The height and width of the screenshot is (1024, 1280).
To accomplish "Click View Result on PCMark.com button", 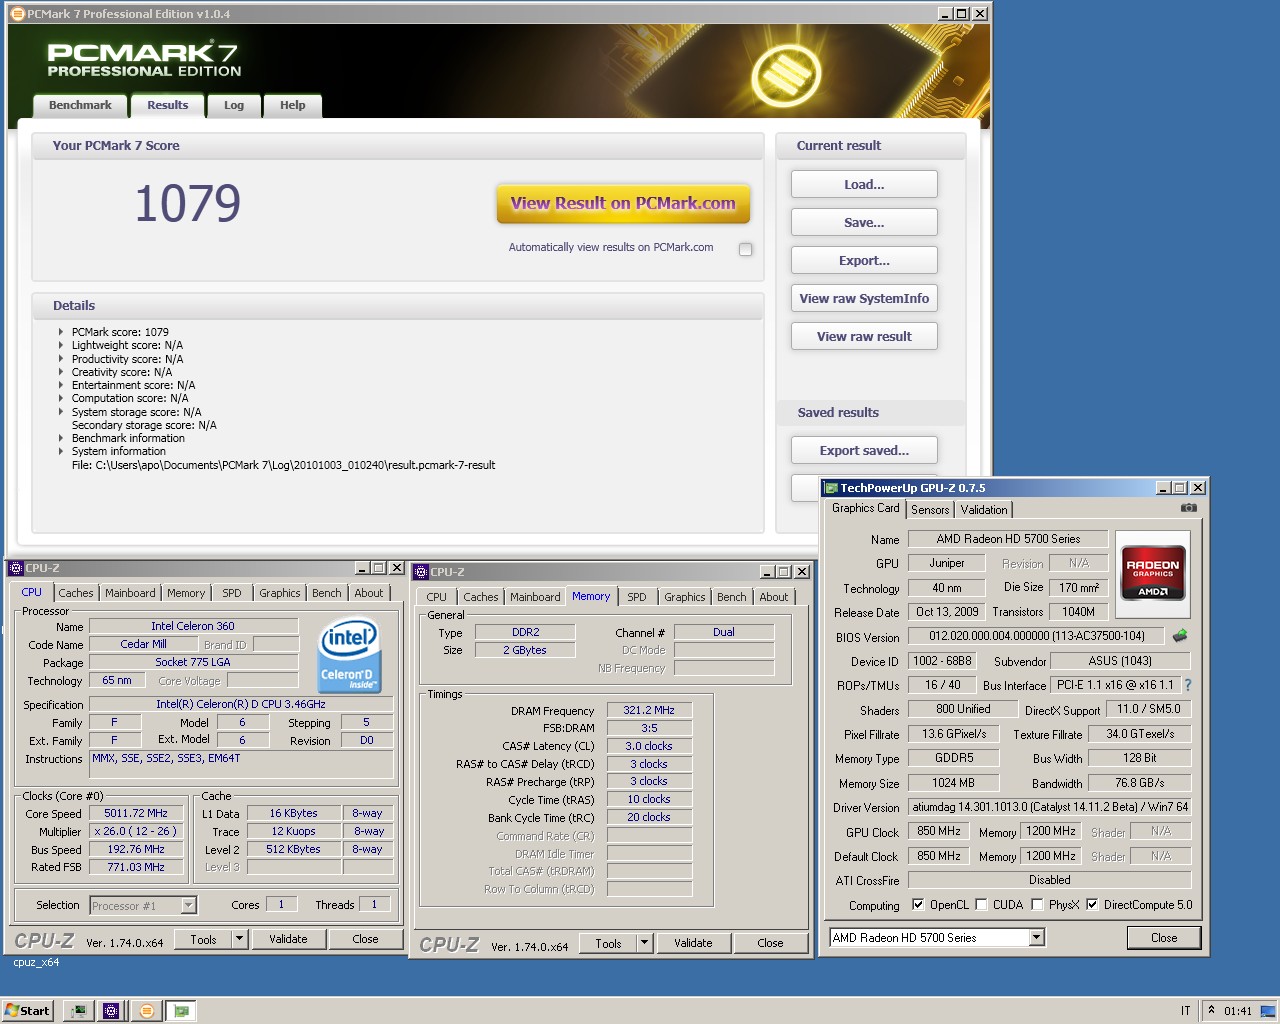I will 623,204.
